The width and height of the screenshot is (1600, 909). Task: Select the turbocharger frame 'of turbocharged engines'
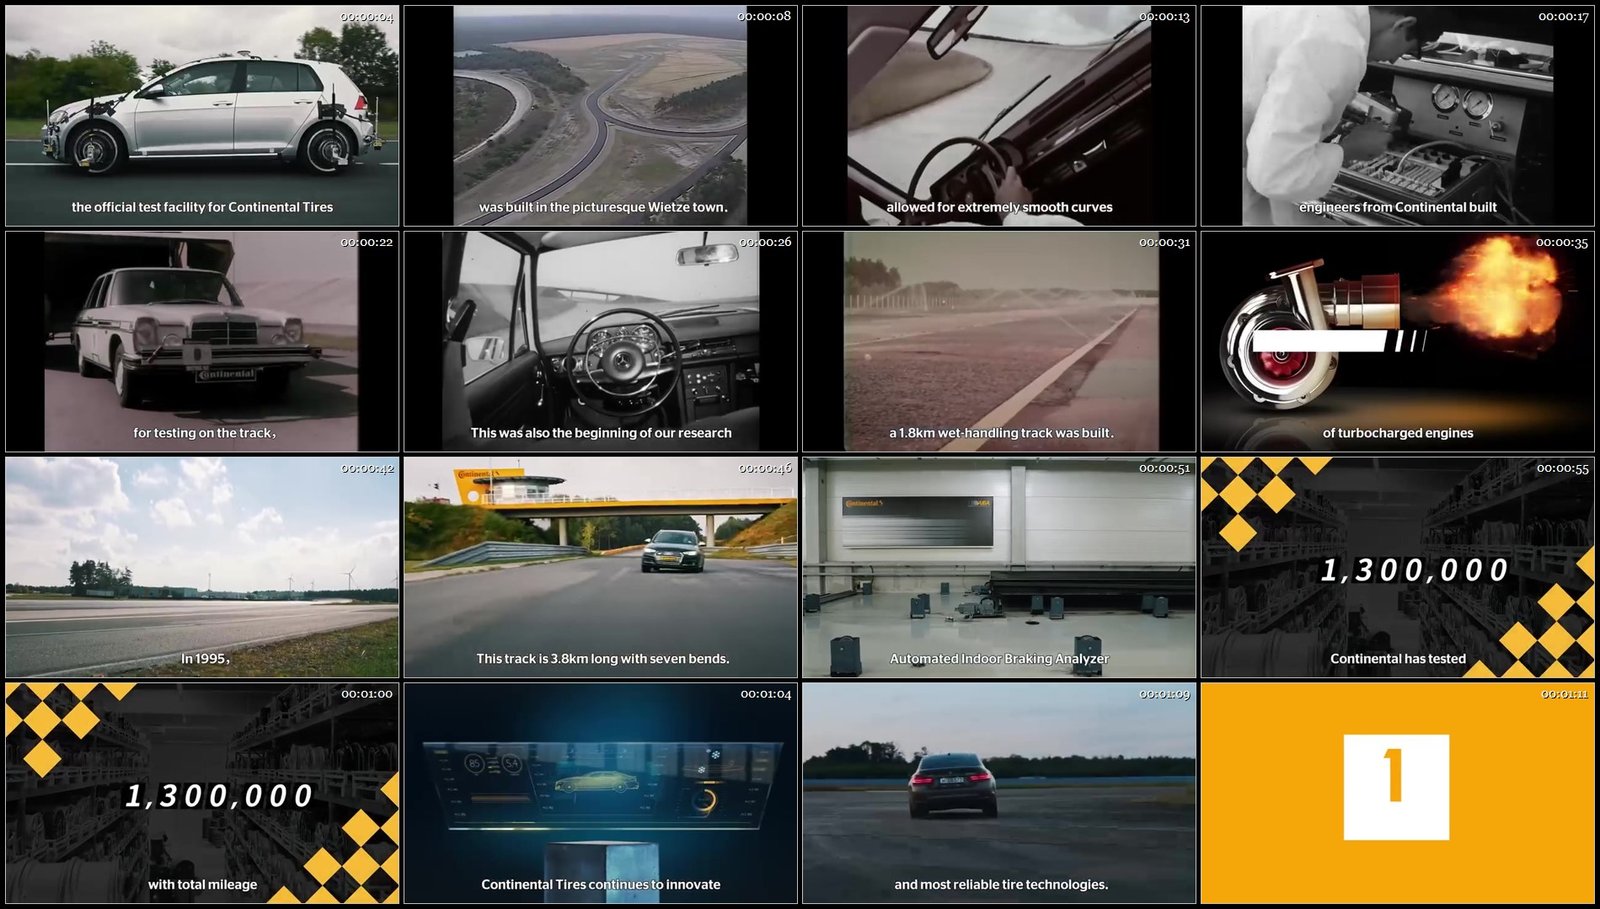click(1398, 342)
